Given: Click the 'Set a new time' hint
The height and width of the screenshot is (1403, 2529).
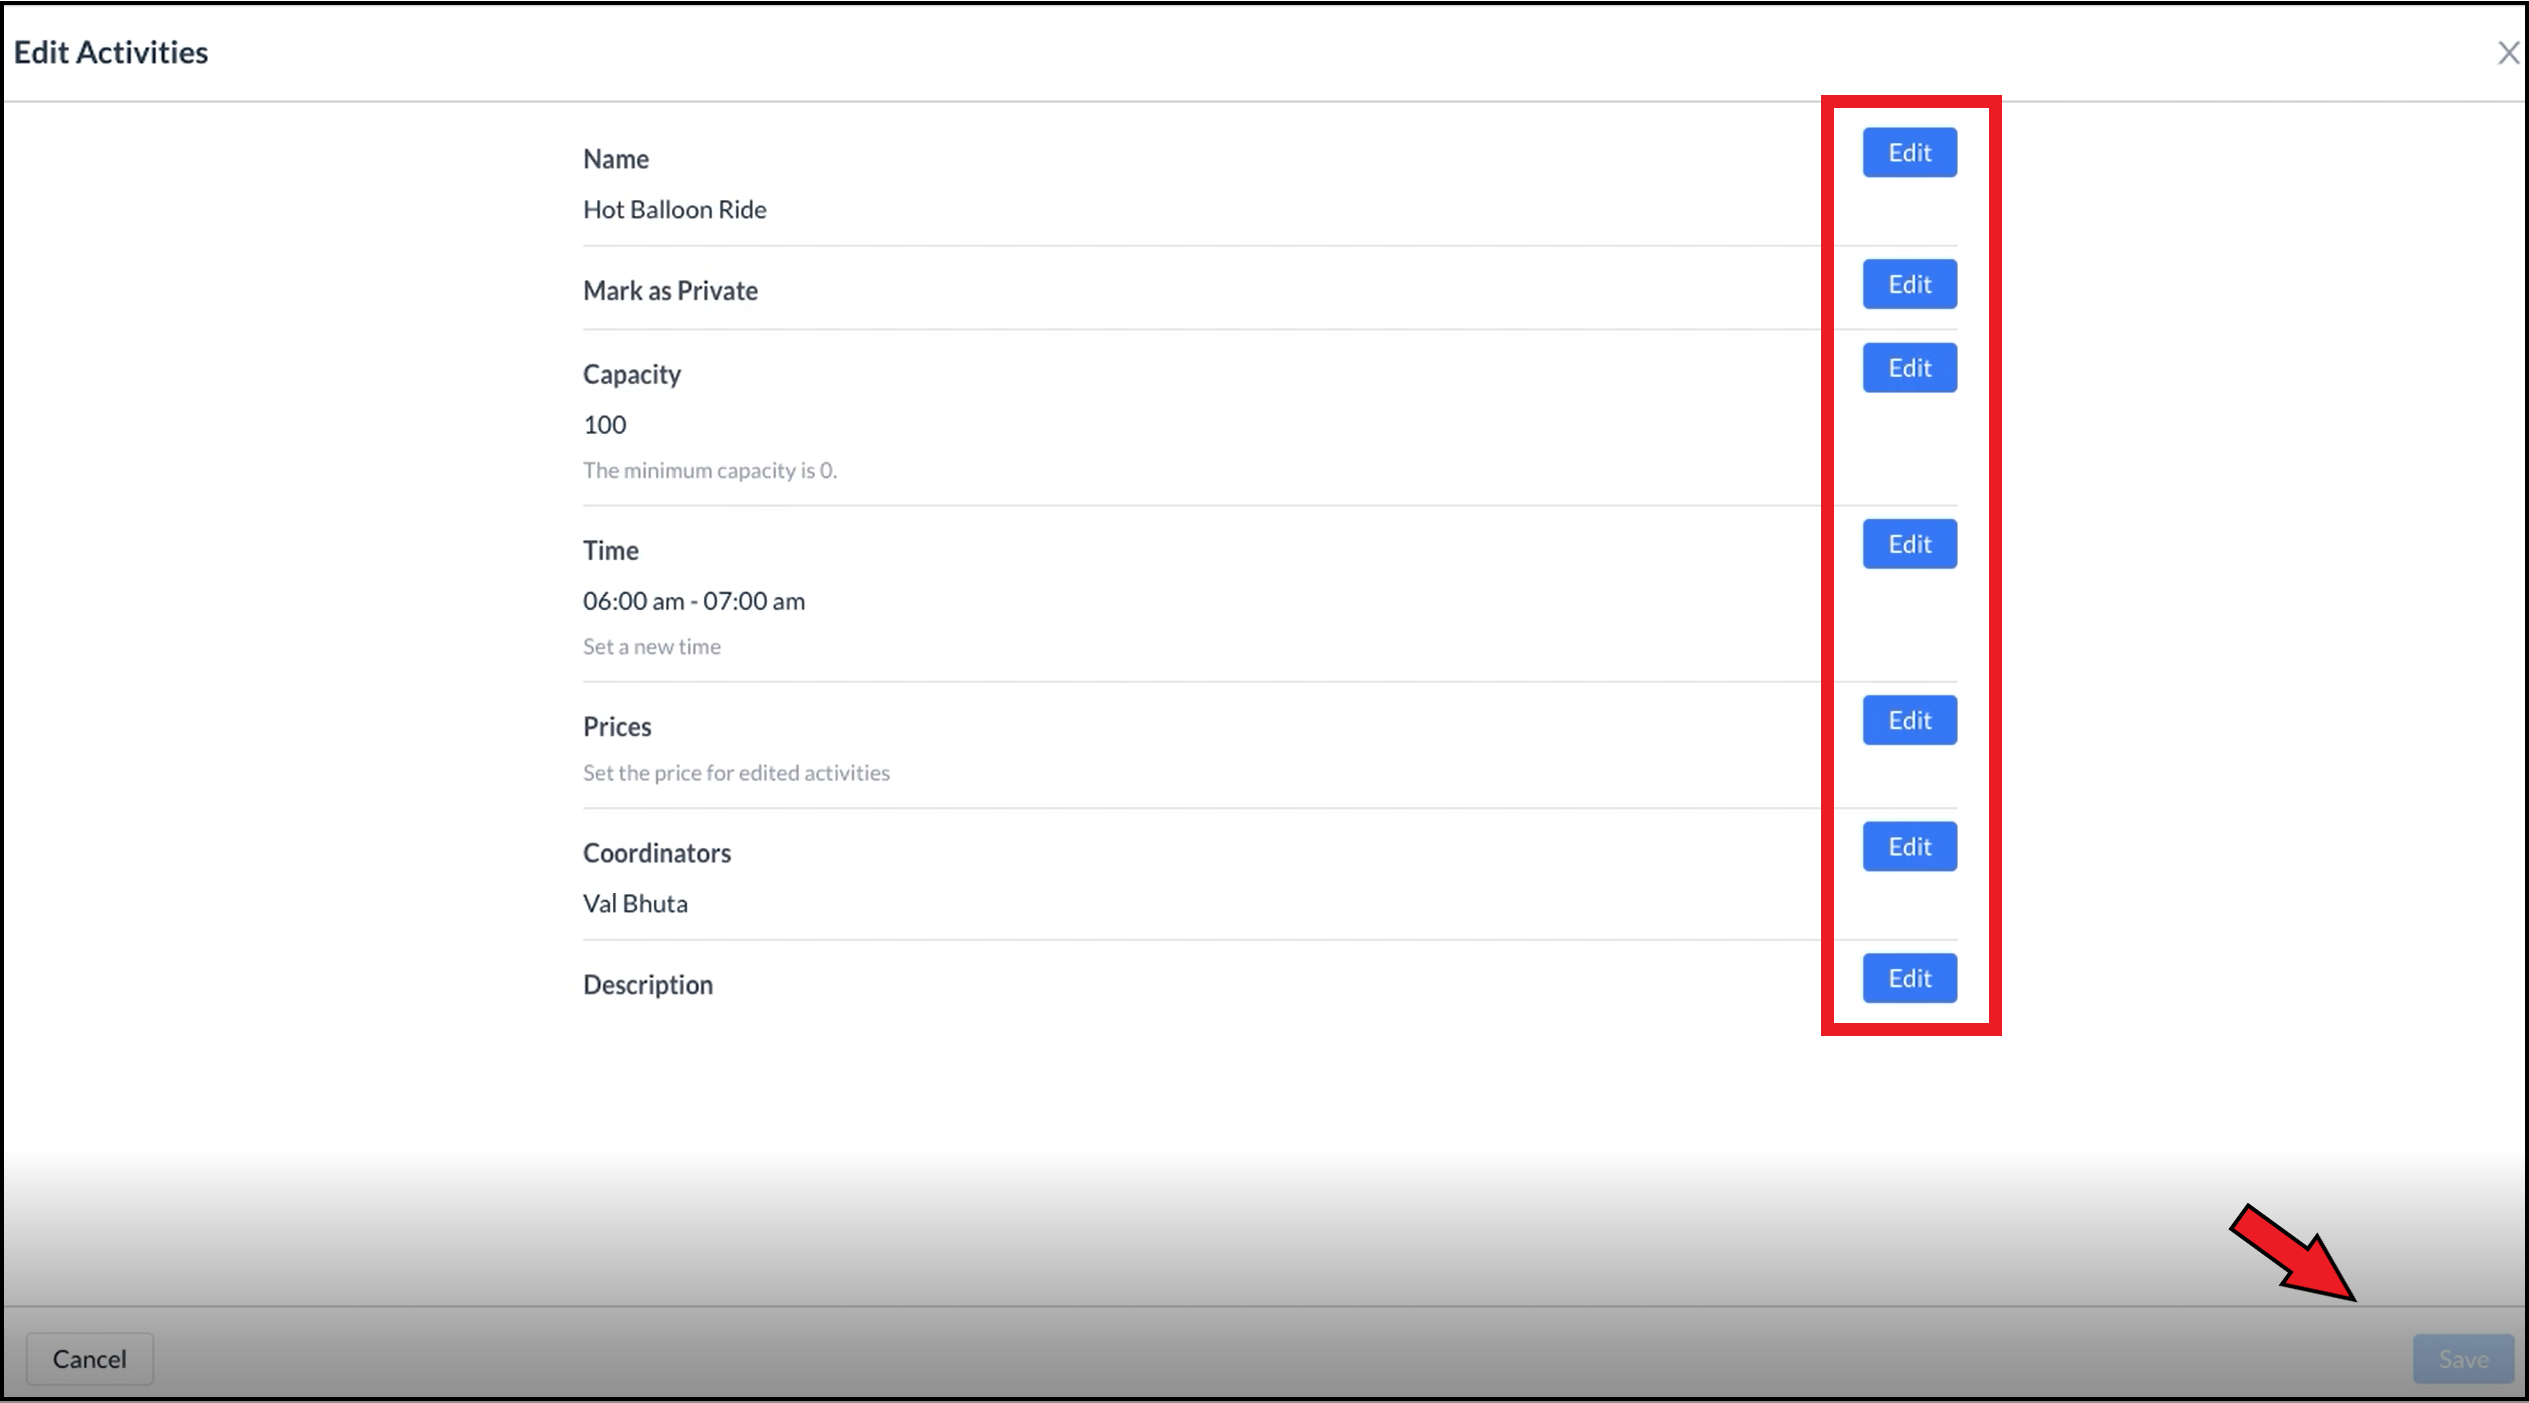Looking at the screenshot, I should (651, 647).
